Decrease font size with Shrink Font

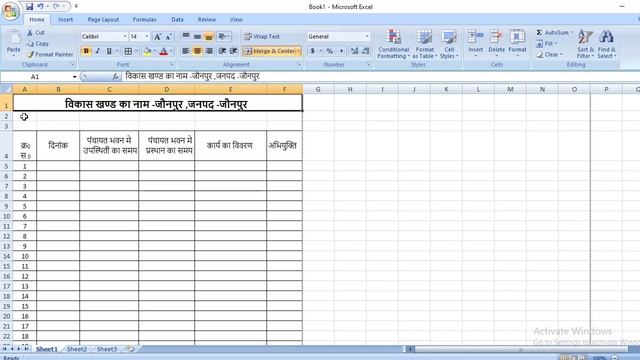pos(169,37)
